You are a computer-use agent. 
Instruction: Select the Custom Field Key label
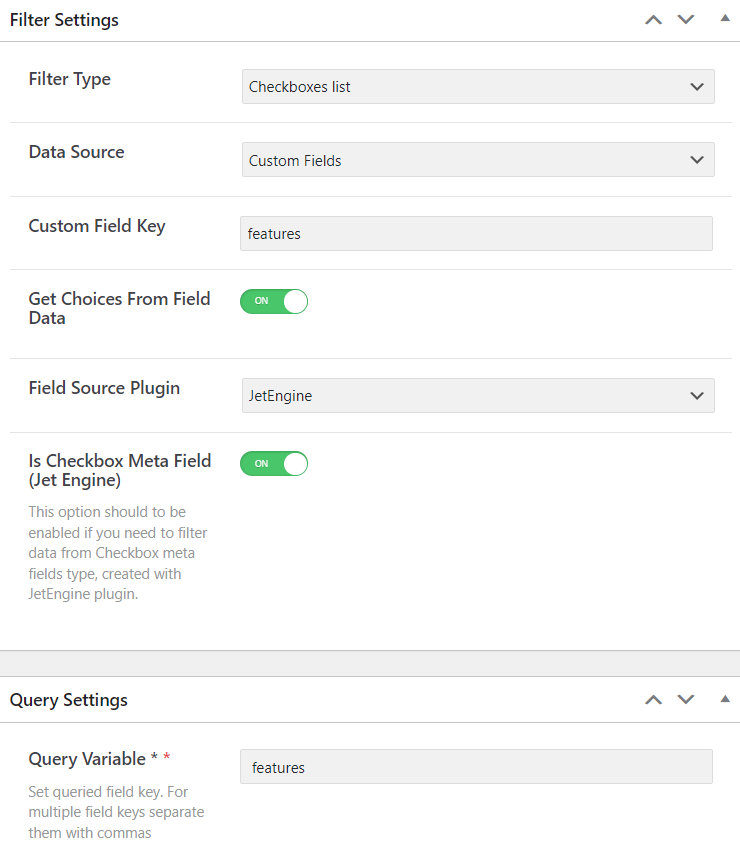(97, 226)
